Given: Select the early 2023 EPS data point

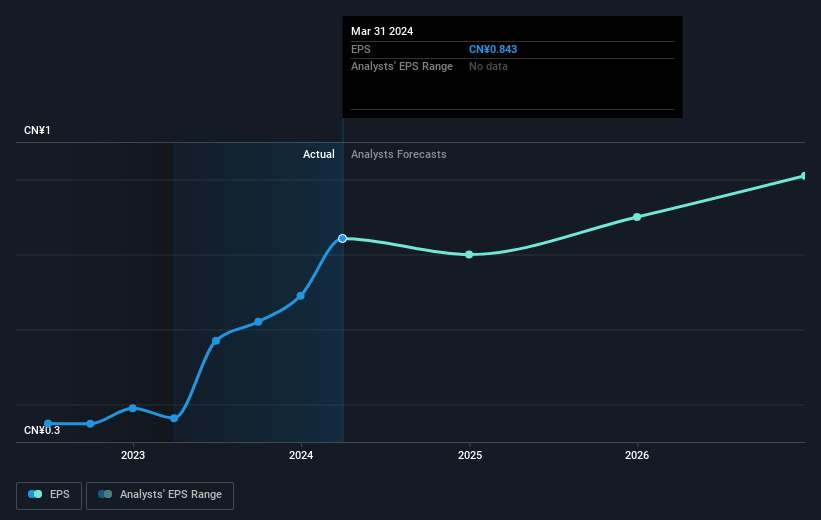Looking at the screenshot, I should [x=132, y=408].
